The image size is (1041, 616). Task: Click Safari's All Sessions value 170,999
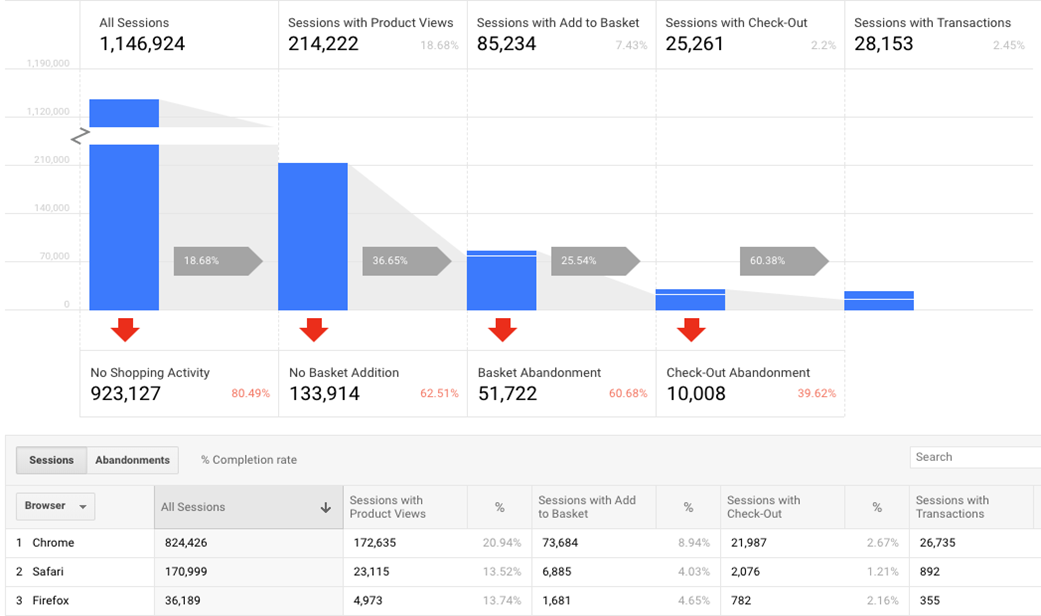coord(186,572)
